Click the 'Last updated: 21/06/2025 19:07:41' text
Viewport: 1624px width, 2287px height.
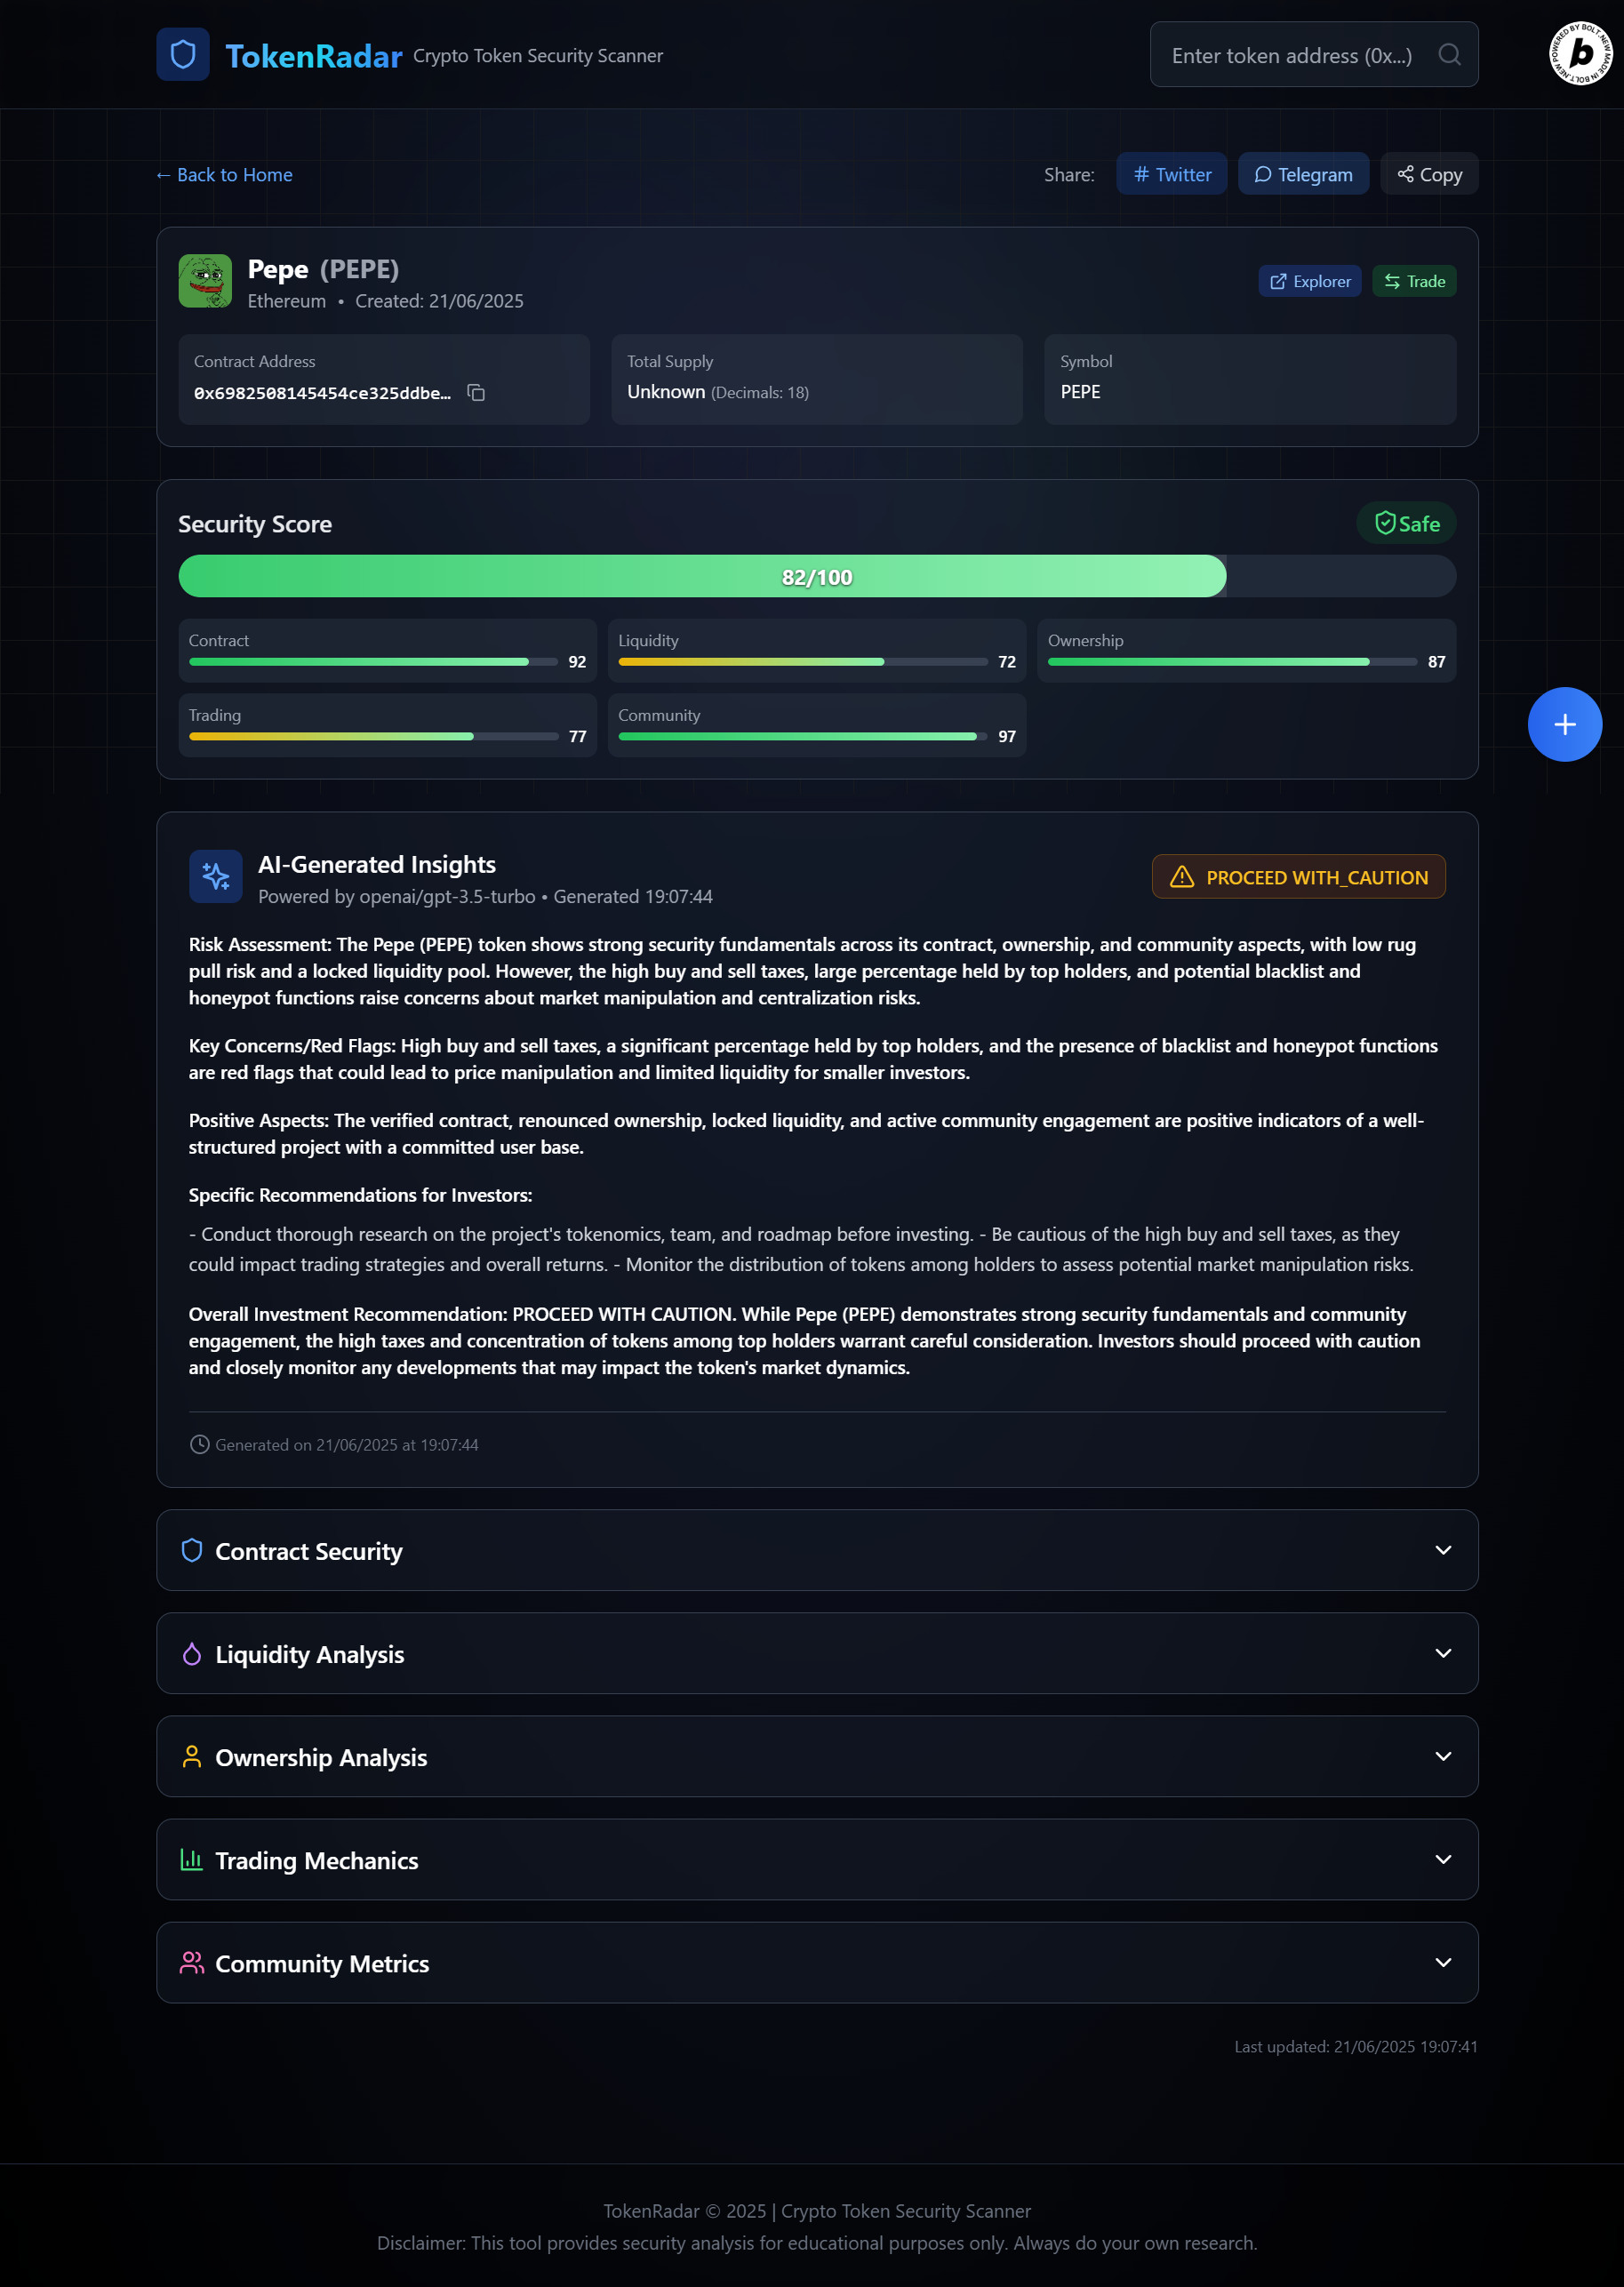1355,2047
